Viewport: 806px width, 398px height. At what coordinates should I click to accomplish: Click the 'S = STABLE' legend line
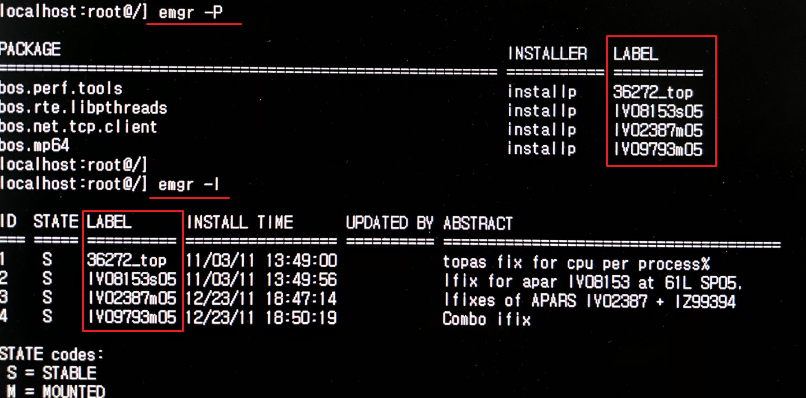coord(51,372)
